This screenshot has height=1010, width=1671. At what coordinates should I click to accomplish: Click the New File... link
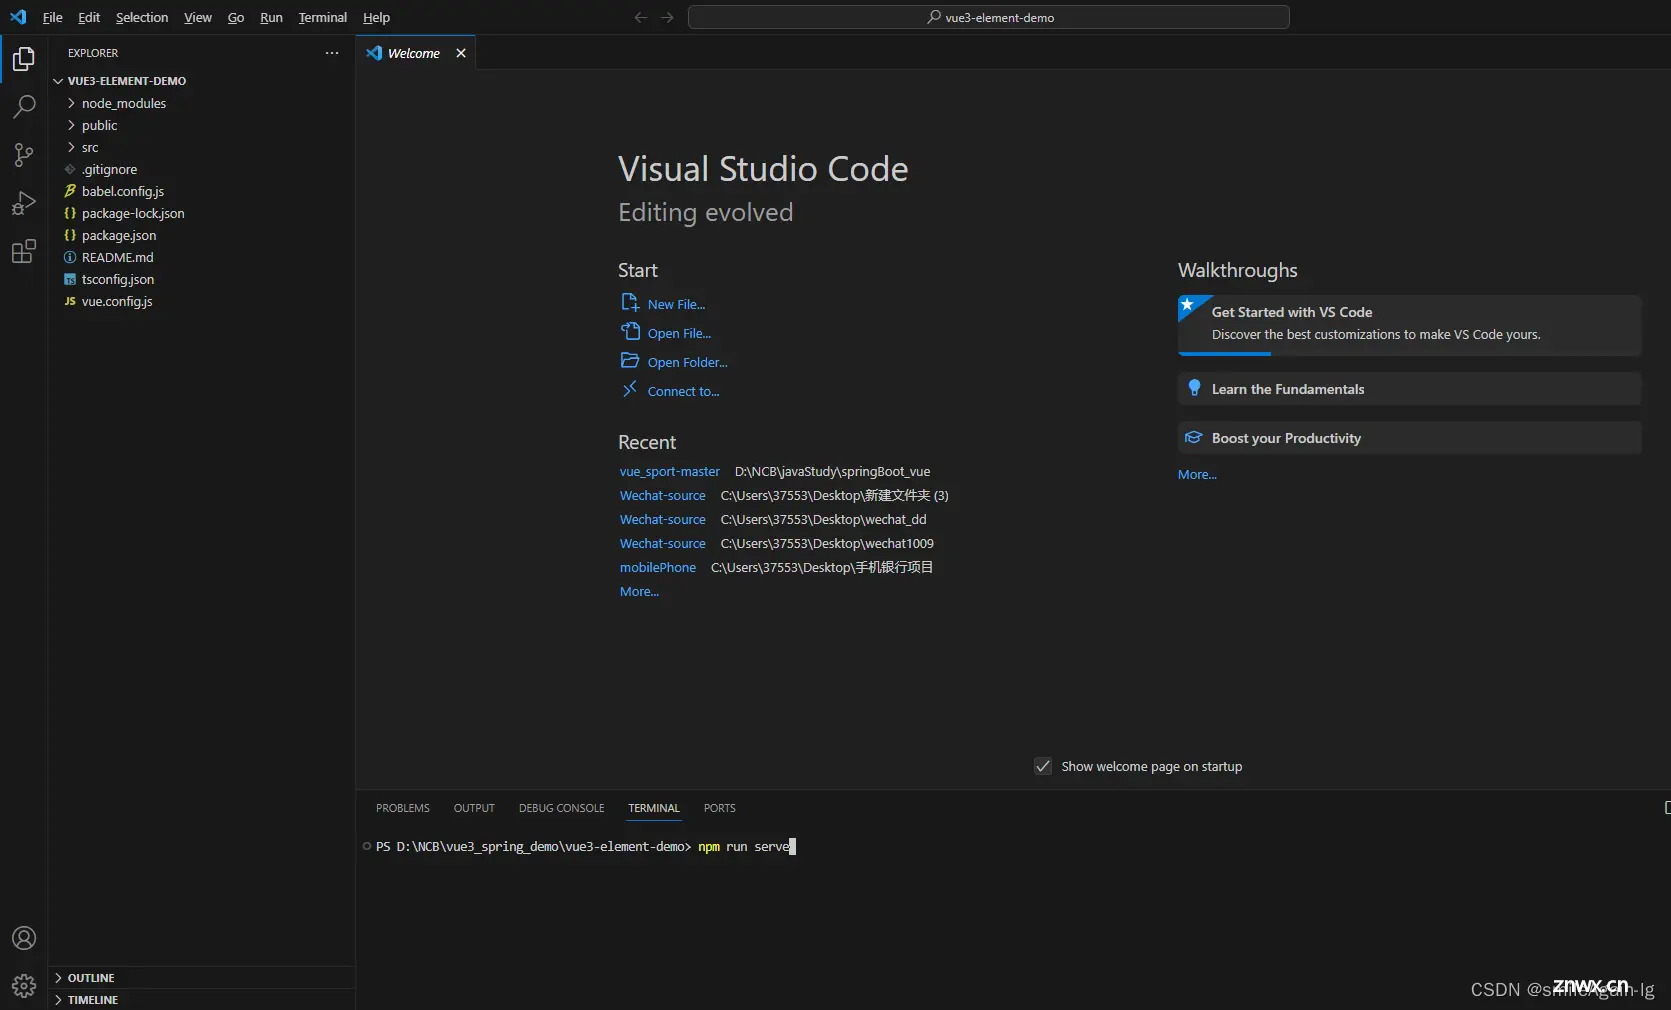[677, 304]
